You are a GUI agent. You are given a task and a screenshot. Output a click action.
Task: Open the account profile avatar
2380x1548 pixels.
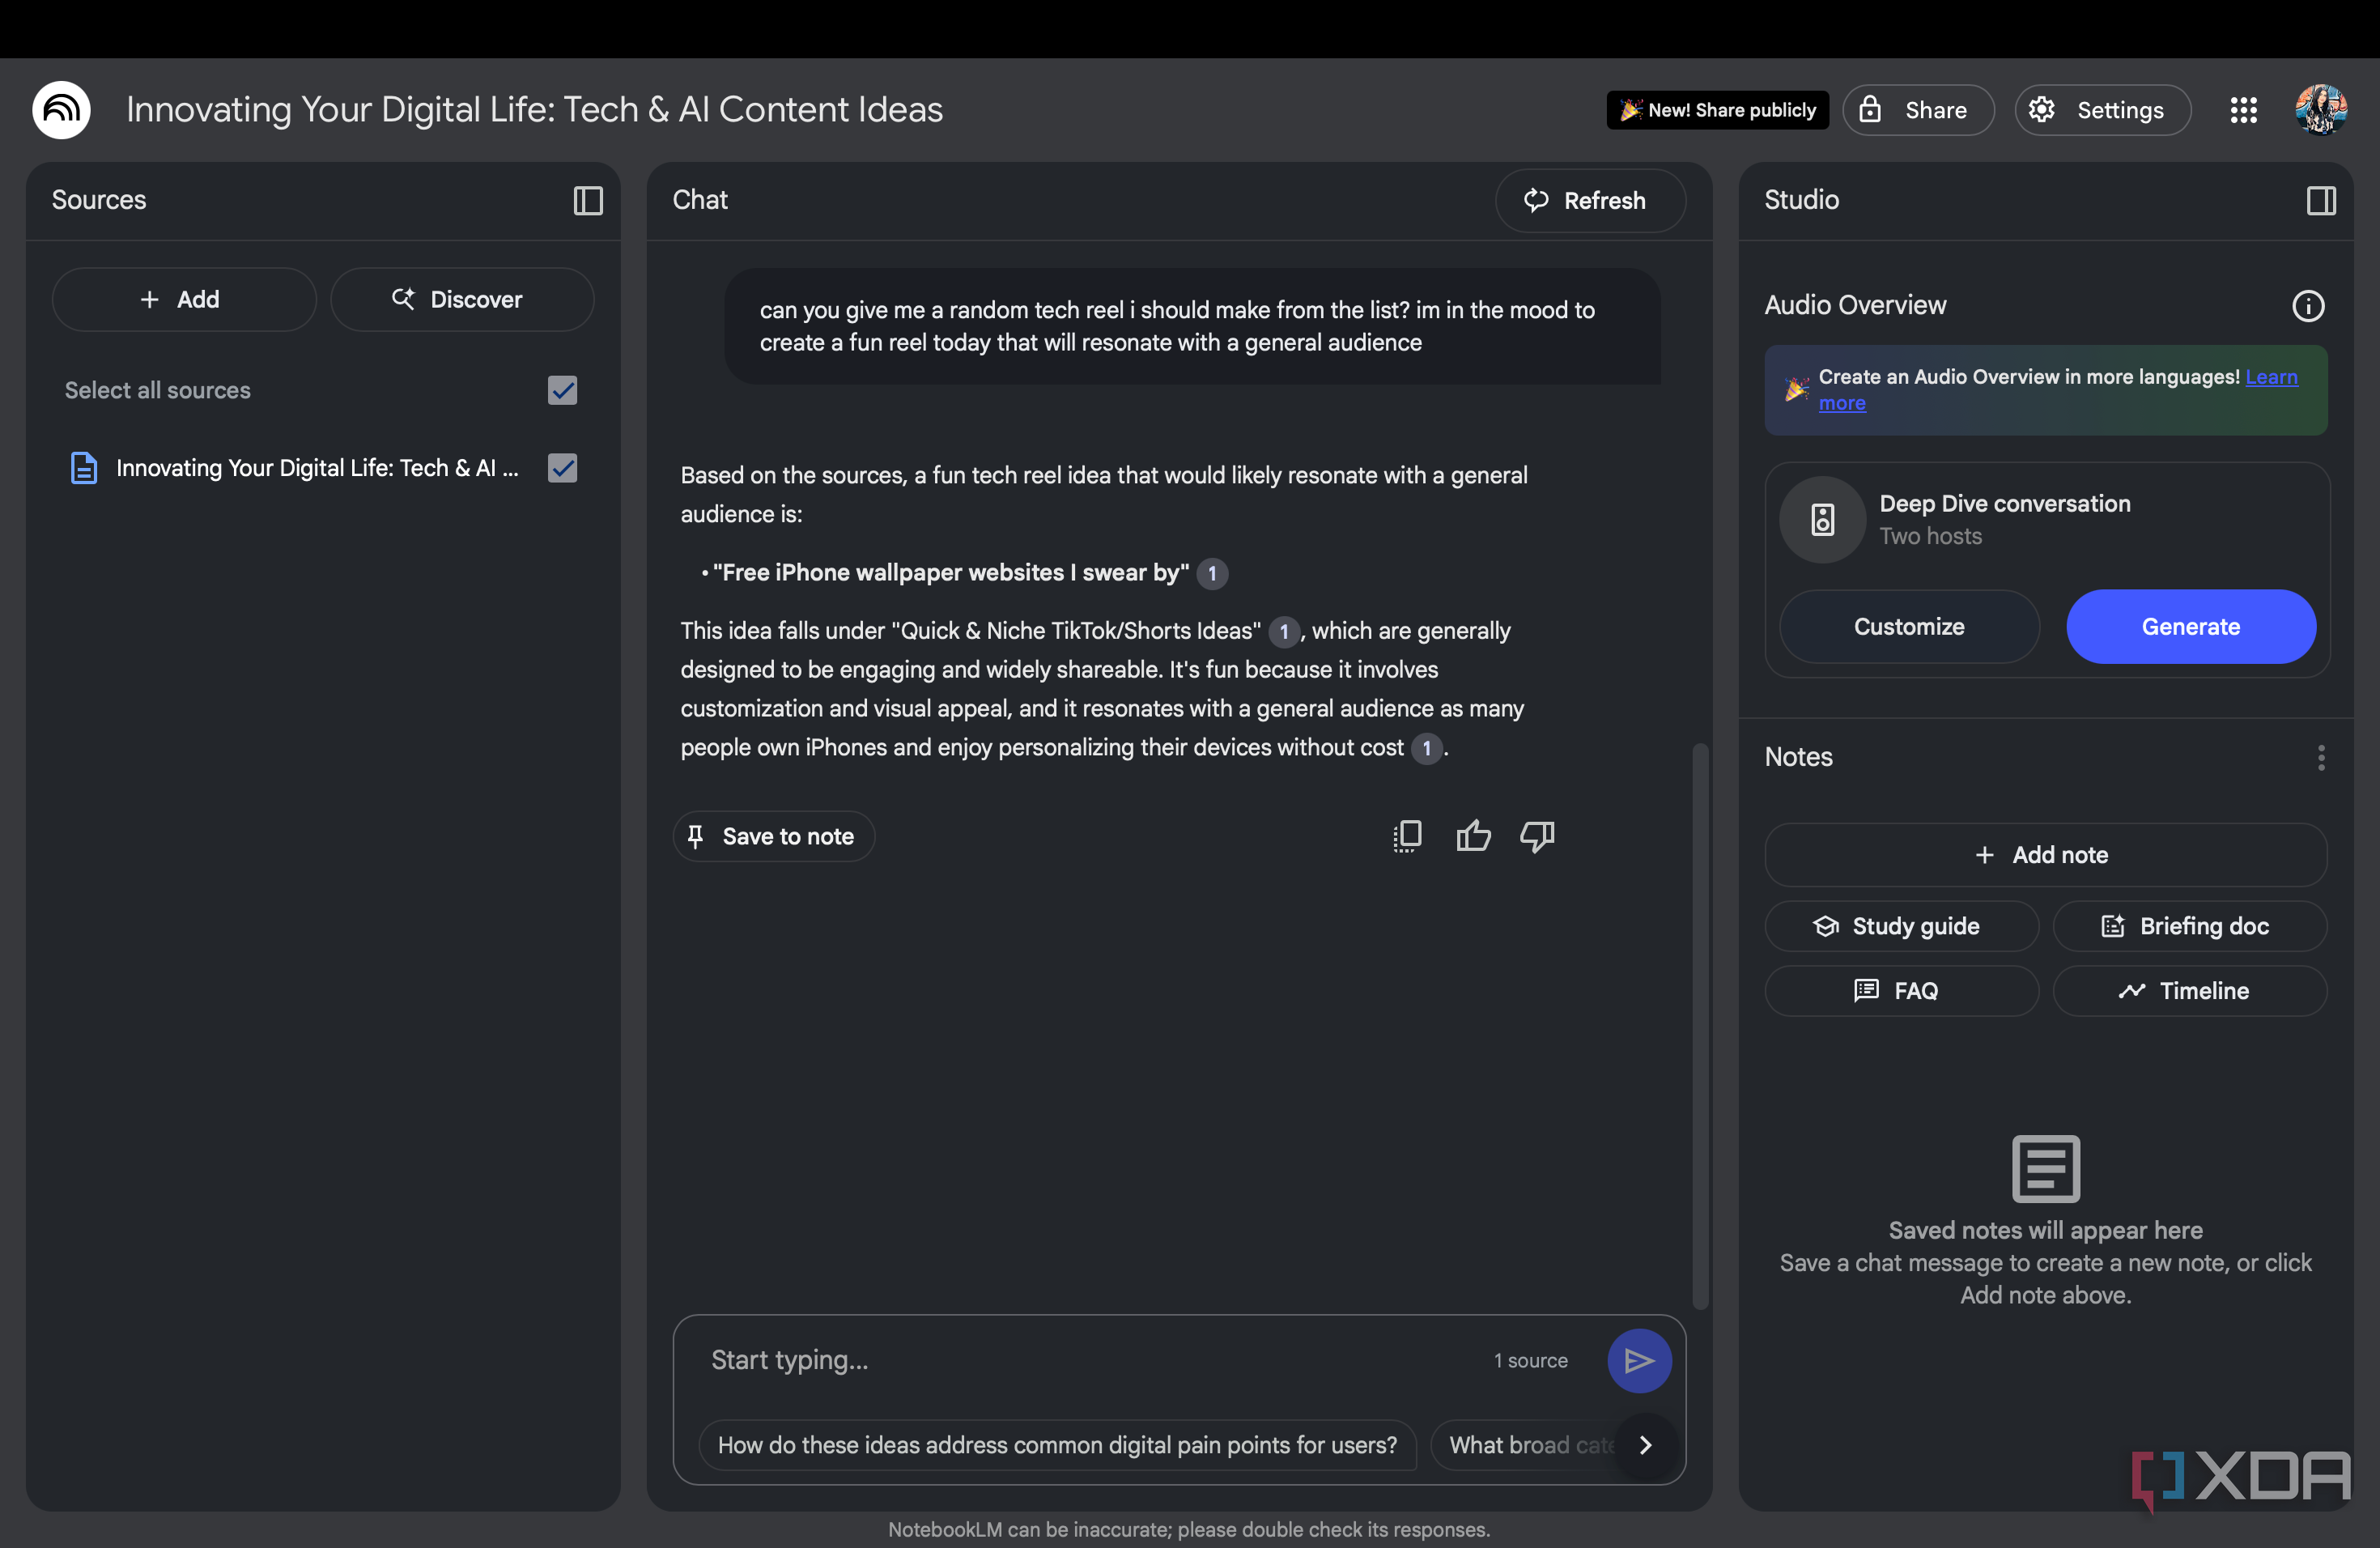(2320, 110)
